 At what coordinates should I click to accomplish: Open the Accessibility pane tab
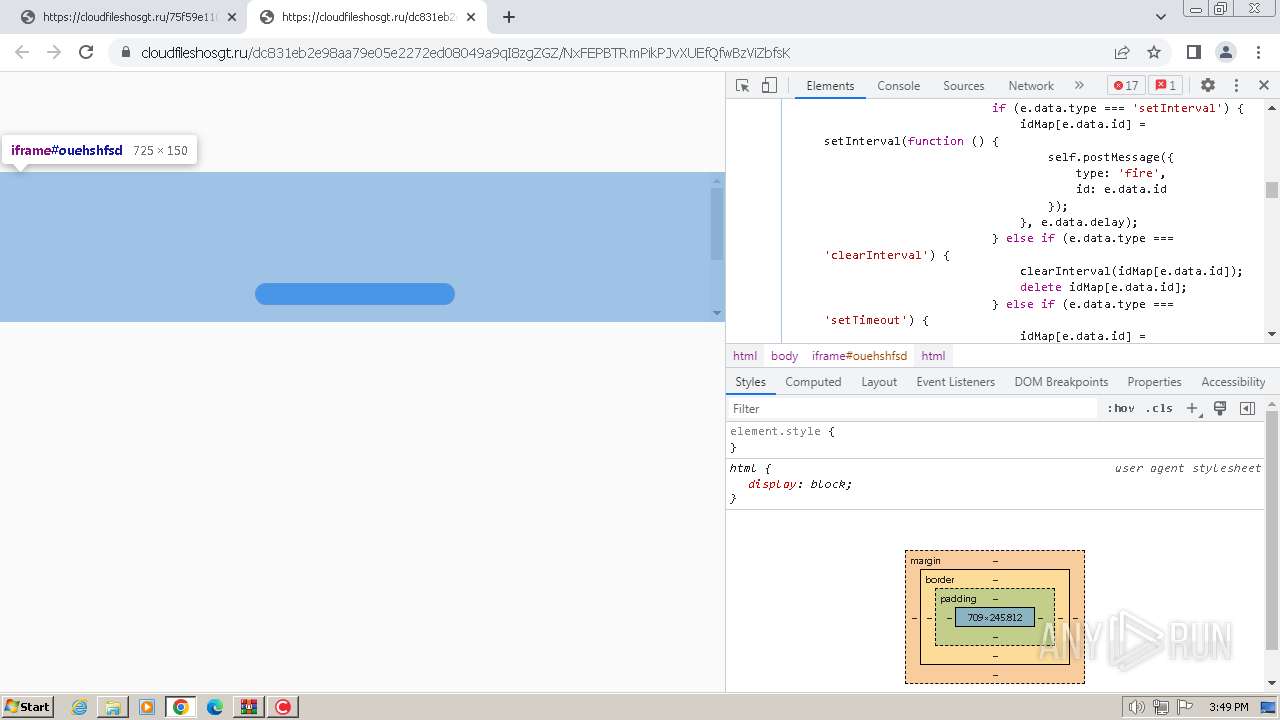(x=1233, y=382)
